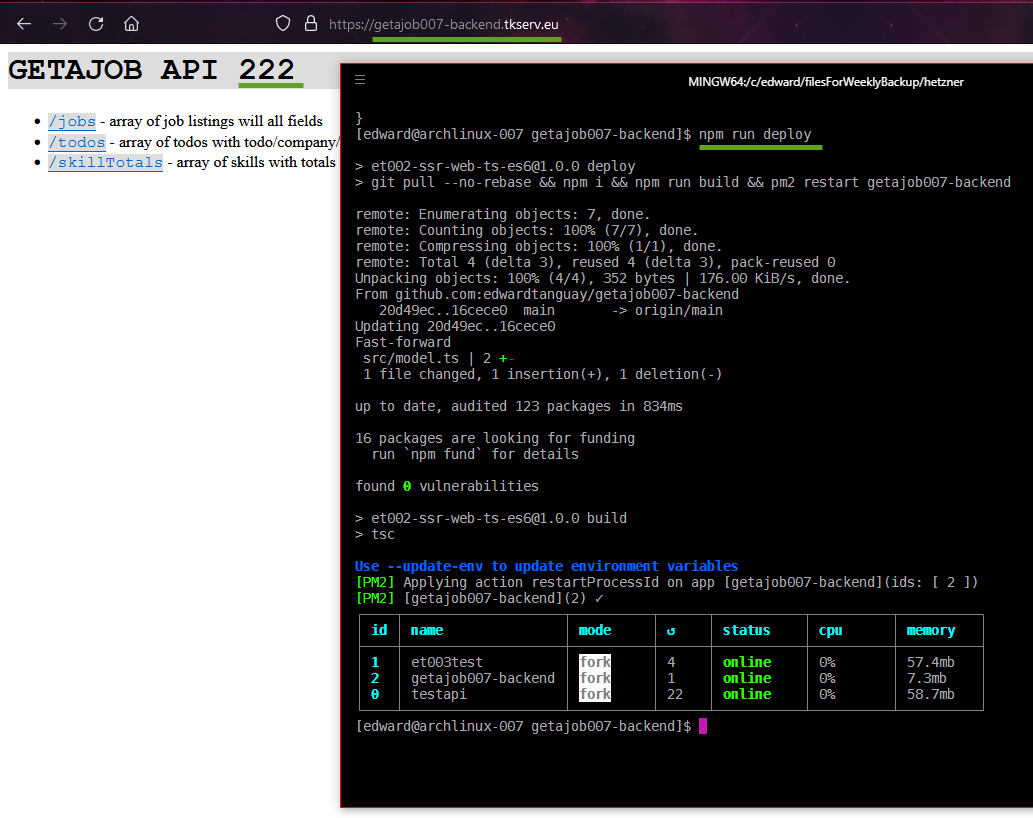Reload the current page

tap(96, 23)
